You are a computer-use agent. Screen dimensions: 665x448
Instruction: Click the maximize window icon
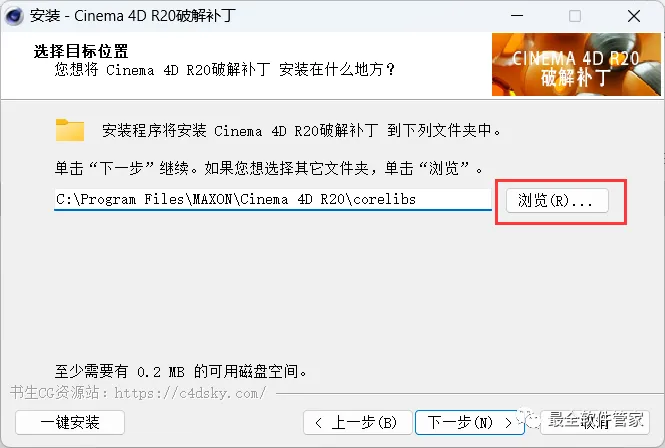tap(575, 16)
